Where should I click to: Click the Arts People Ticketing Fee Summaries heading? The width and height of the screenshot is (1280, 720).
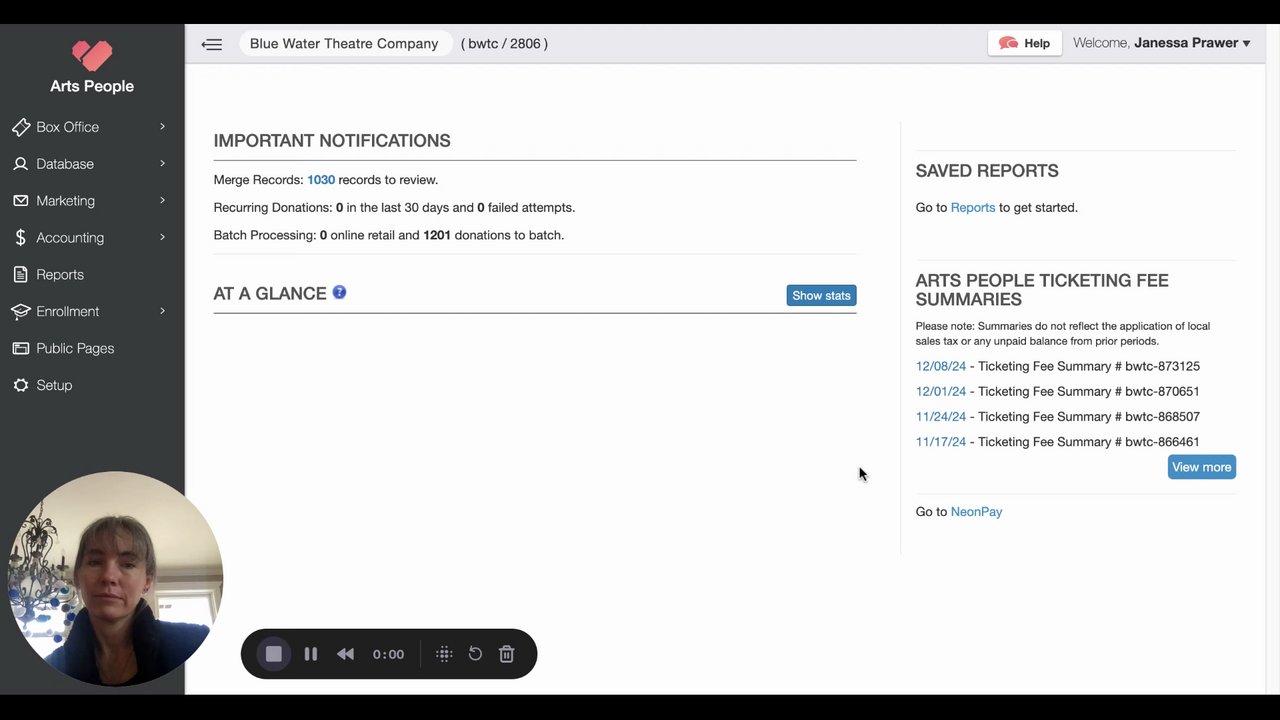click(x=1042, y=290)
